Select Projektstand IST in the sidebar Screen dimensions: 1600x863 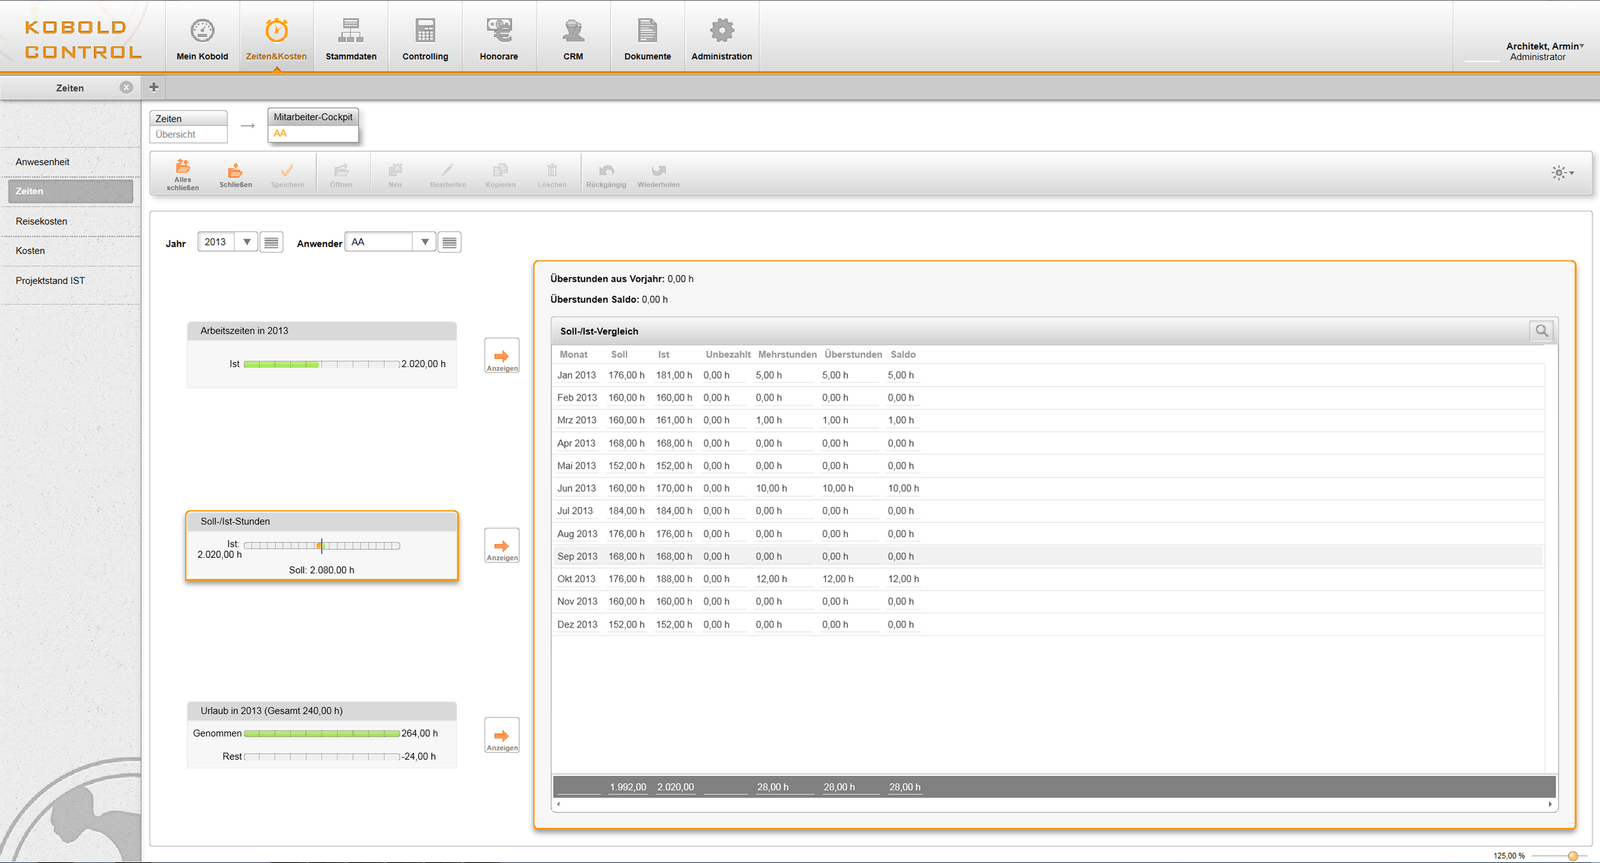(50, 281)
